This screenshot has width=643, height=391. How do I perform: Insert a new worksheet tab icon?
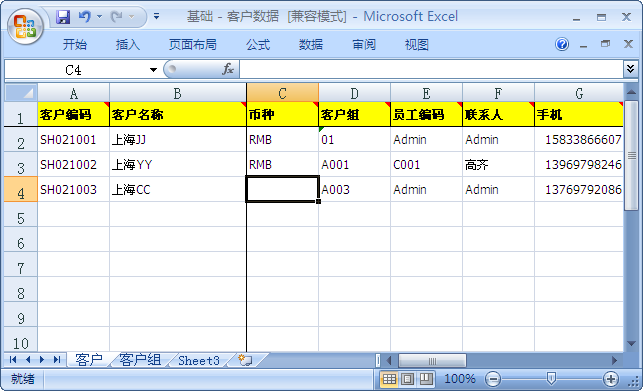click(x=245, y=360)
